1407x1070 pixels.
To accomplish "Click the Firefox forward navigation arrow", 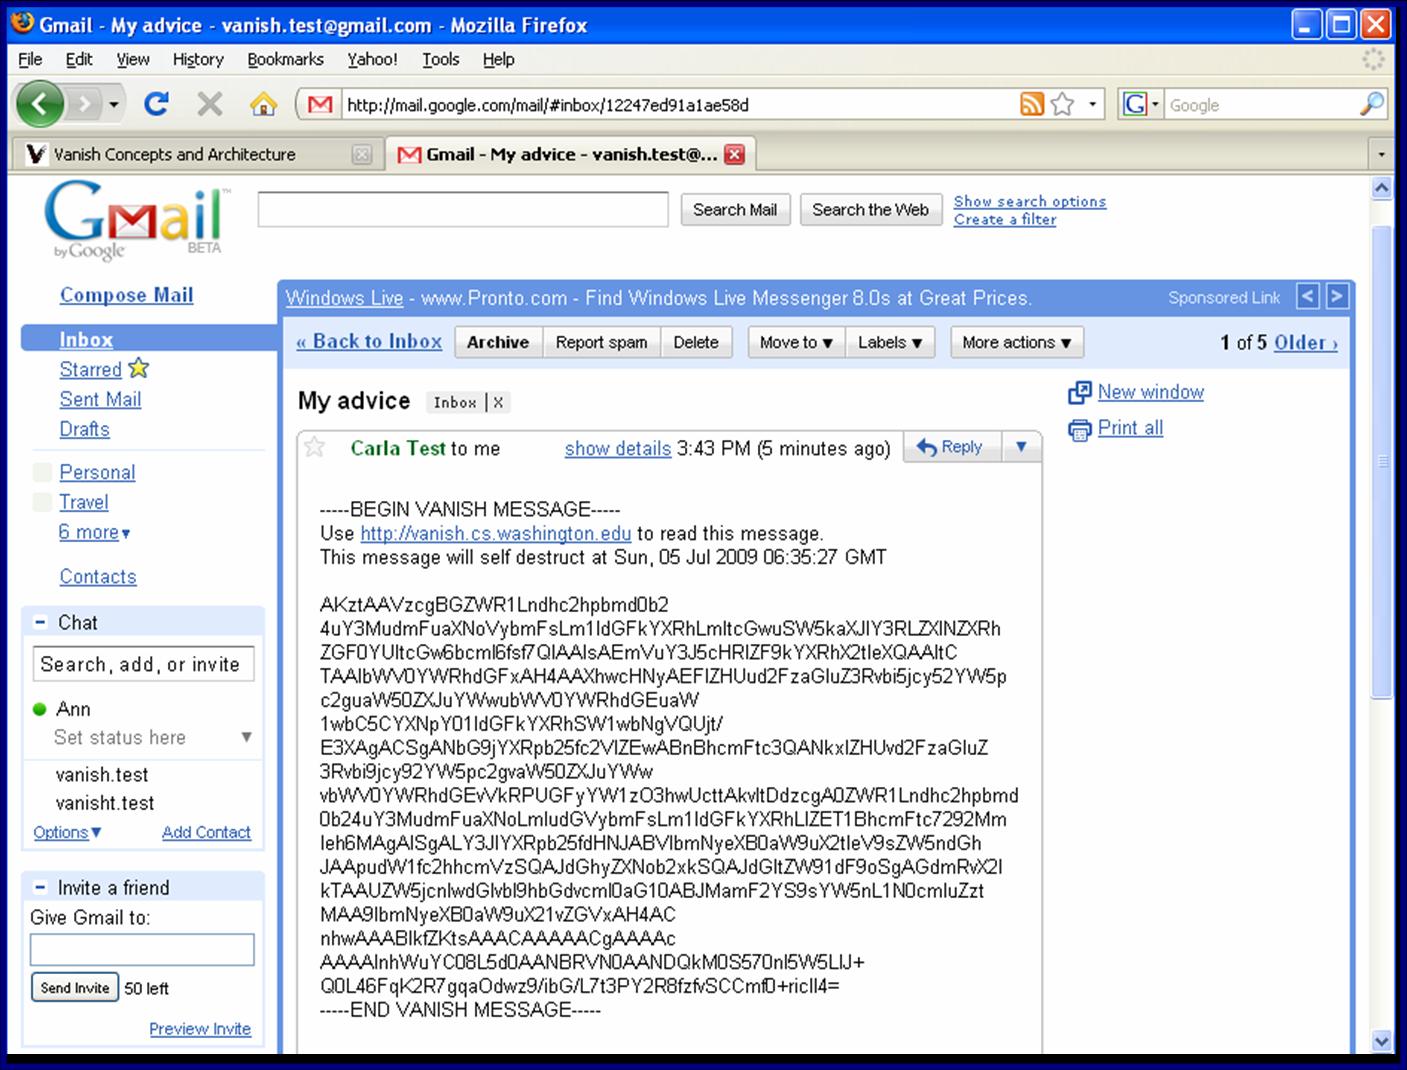I will 84,104.
